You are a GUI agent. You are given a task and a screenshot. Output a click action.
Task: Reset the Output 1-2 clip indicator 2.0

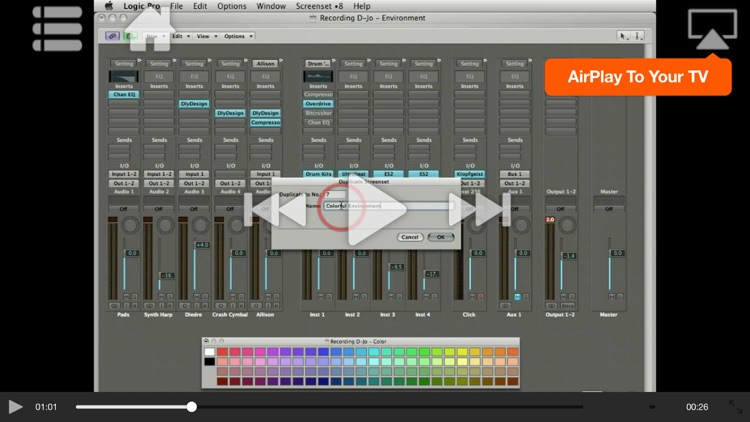click(x=550, y=220)
